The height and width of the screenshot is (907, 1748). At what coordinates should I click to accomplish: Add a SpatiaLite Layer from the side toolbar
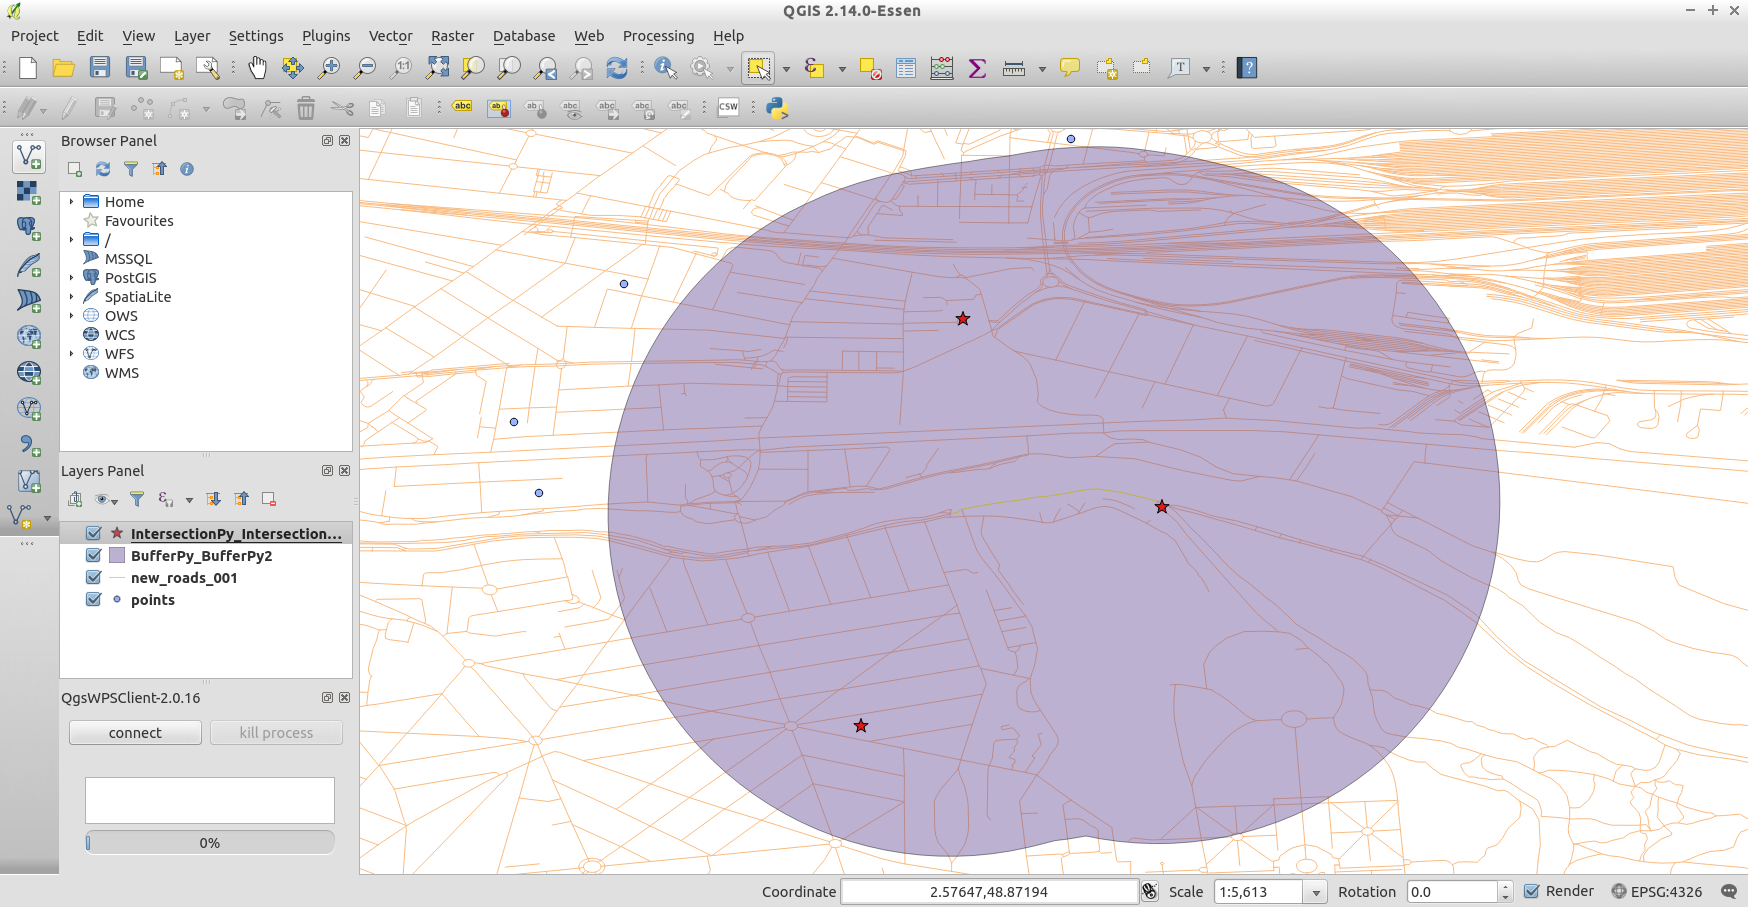tap(29, 264)
